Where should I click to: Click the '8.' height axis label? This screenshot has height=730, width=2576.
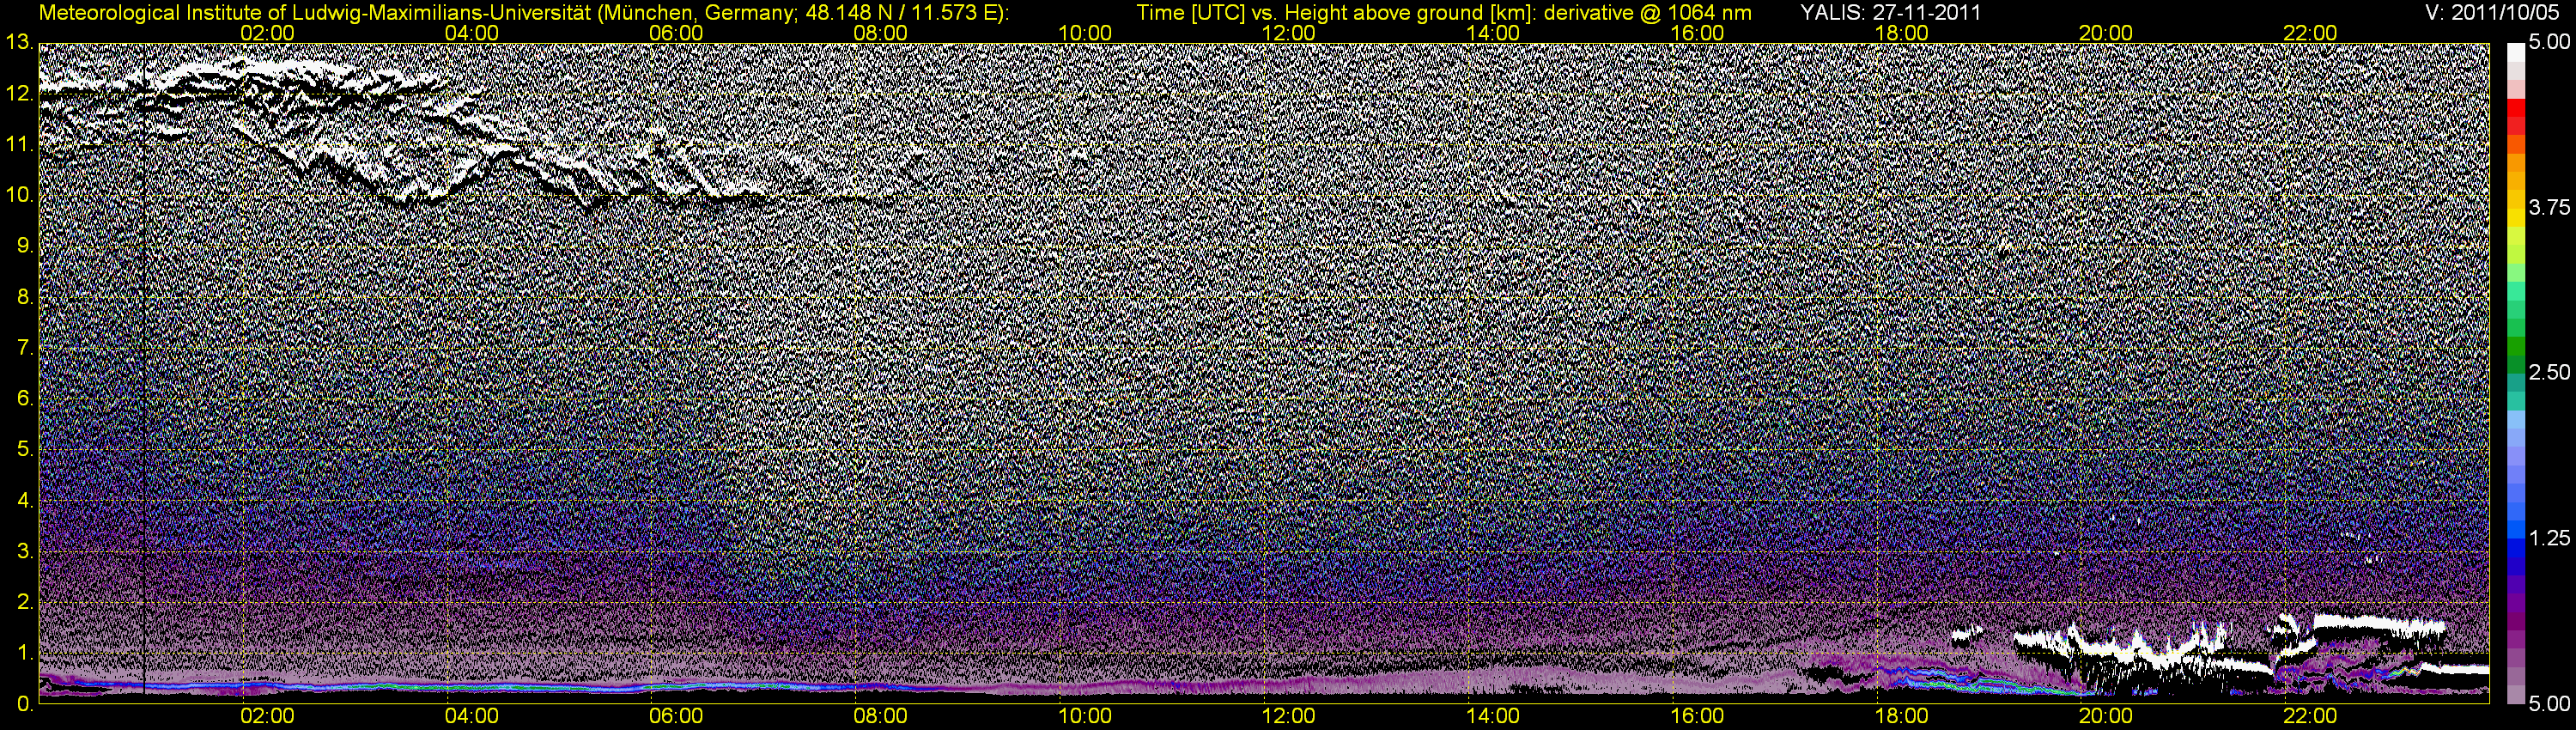point(25,297)
